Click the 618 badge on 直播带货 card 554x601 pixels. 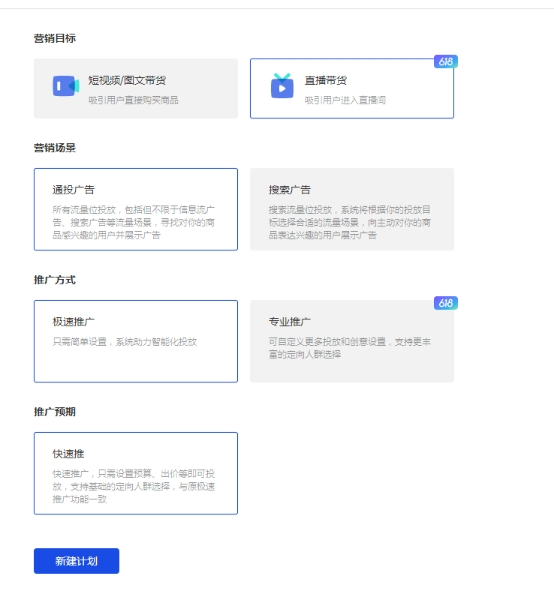(x=446, y=61)
